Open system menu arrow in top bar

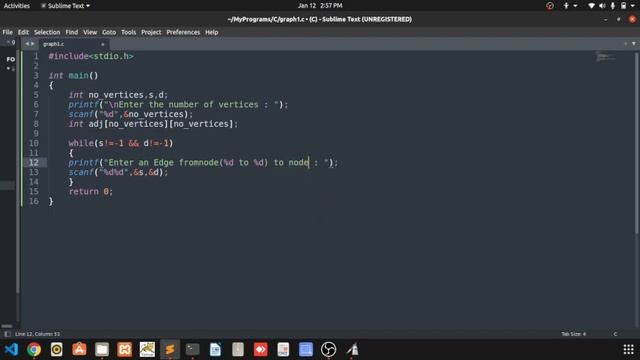(x=633, y=6)
